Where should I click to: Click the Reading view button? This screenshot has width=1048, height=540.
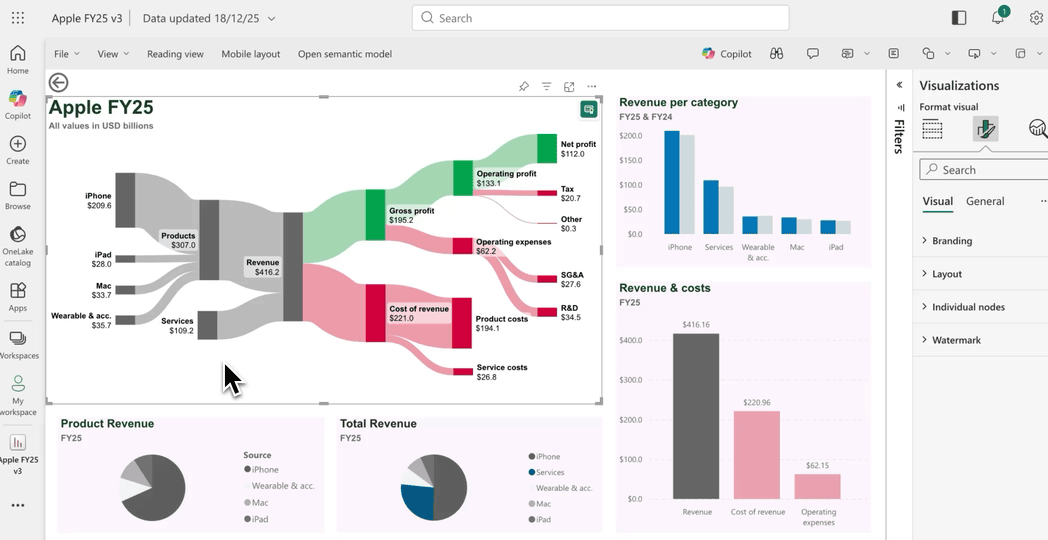[175, 54]
